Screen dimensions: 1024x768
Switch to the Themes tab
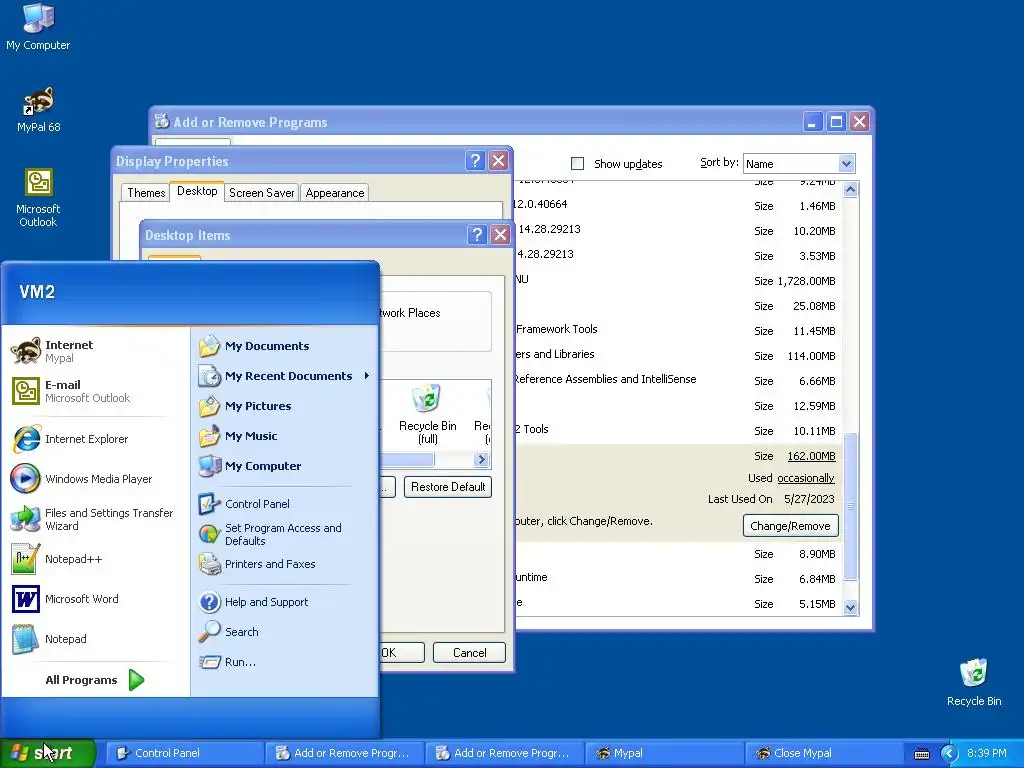point(146,193)
